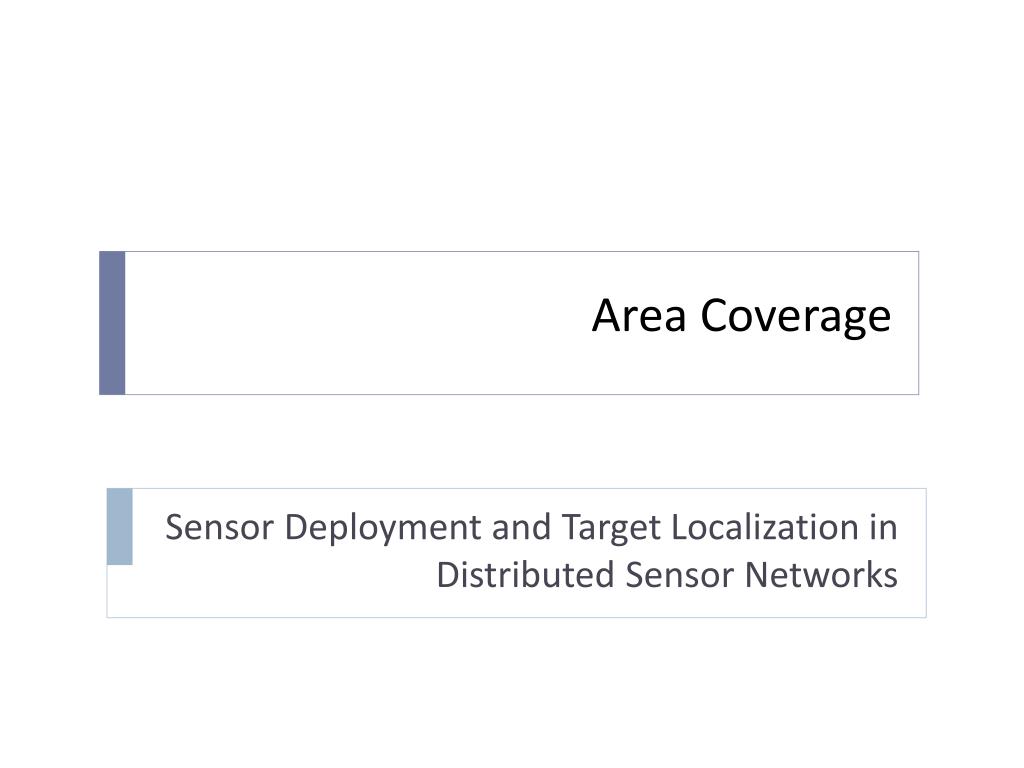
Task: Click empty space inside the title box
Action: coord(353,323)
